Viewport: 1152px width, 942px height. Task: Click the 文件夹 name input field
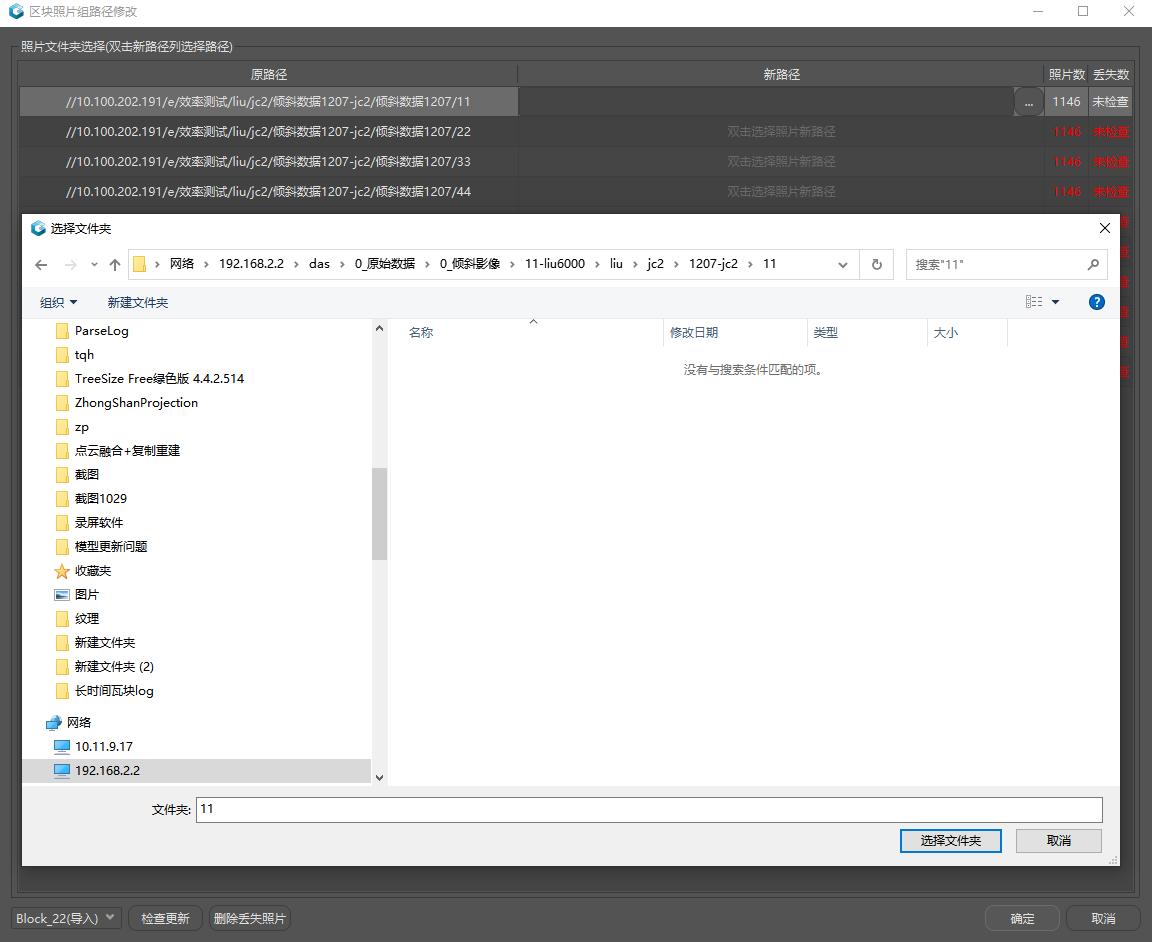click(649, 809)
